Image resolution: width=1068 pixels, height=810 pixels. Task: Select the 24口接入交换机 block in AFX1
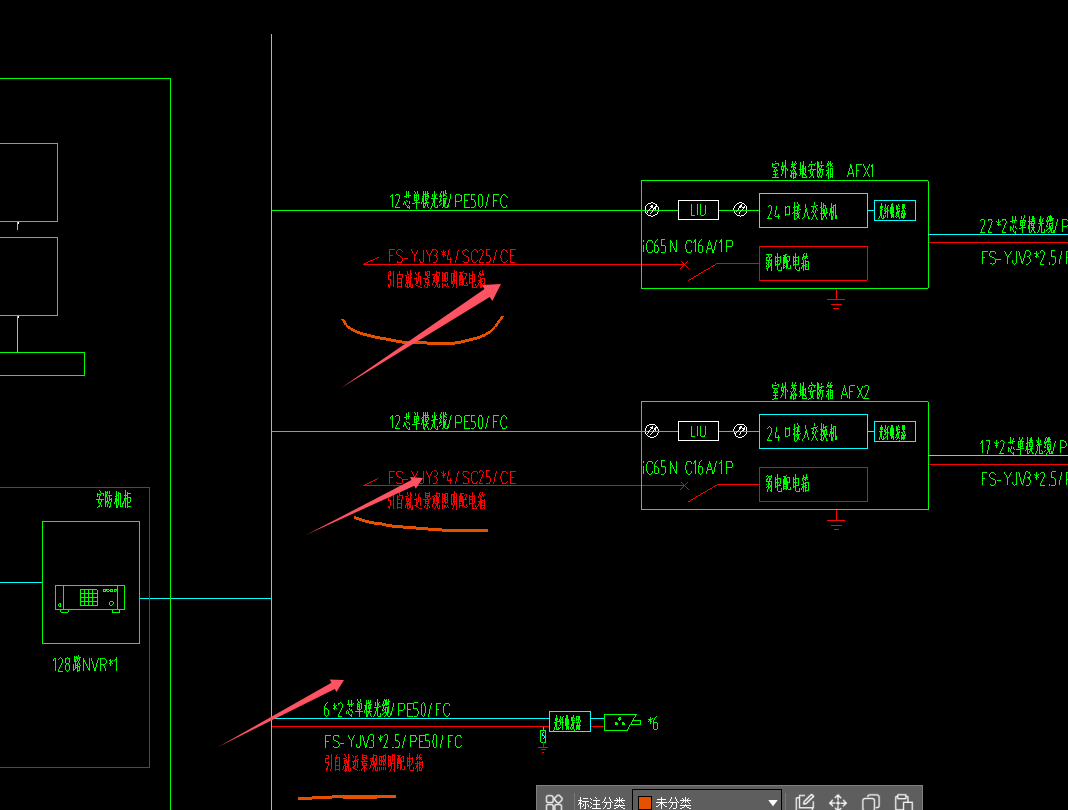[x=813, y=211]
